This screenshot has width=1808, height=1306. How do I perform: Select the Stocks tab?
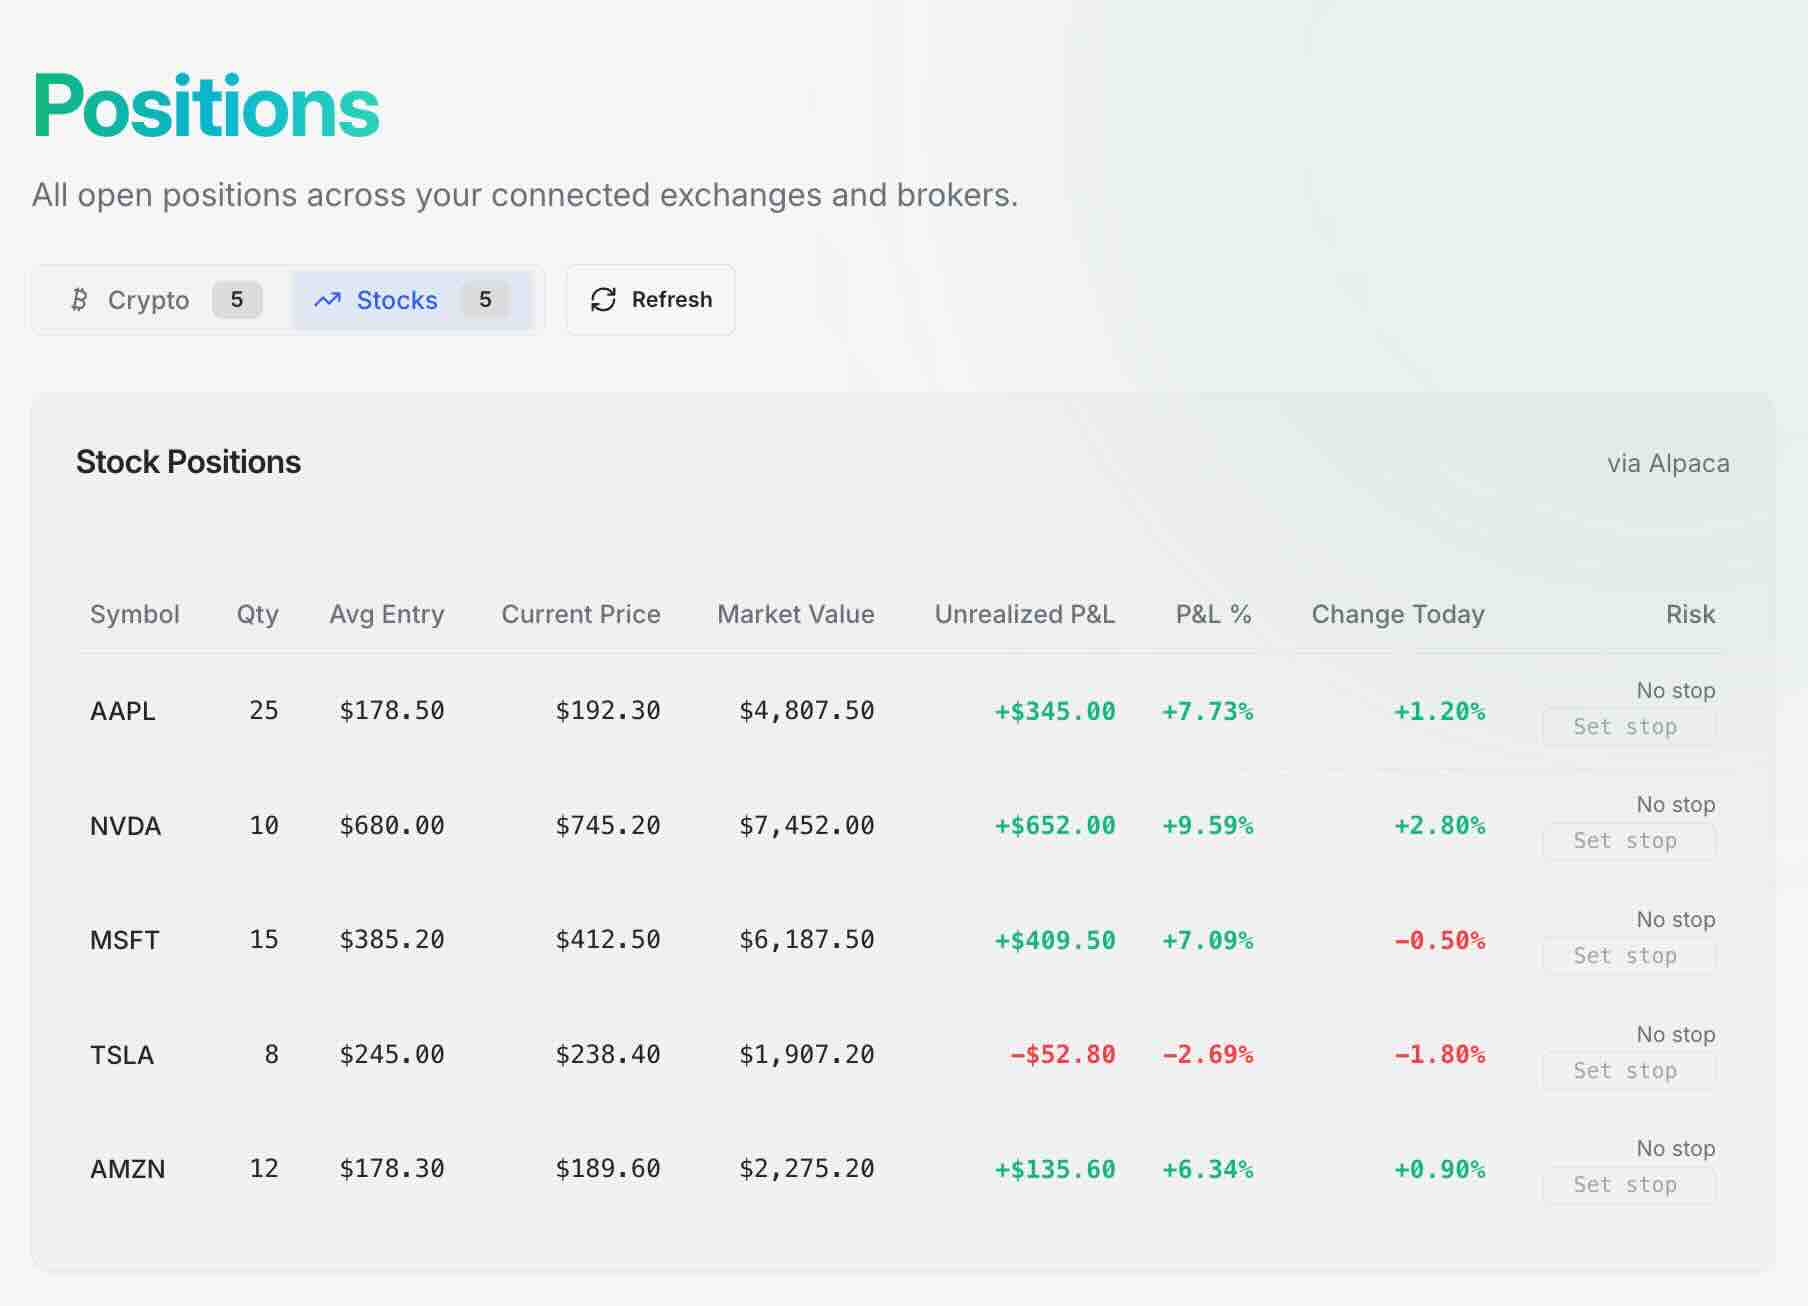(412, 300)
